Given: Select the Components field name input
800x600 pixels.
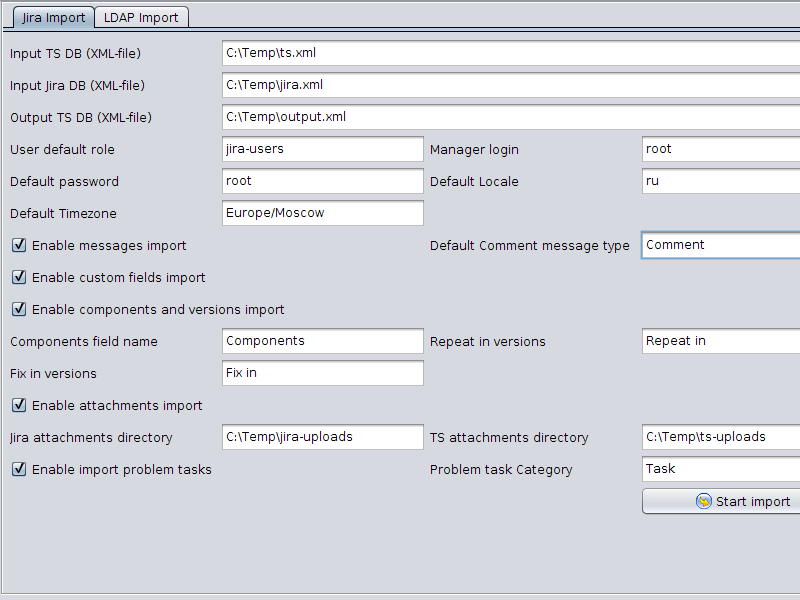Looking at the screenshot, I should (x=322, y=341).
